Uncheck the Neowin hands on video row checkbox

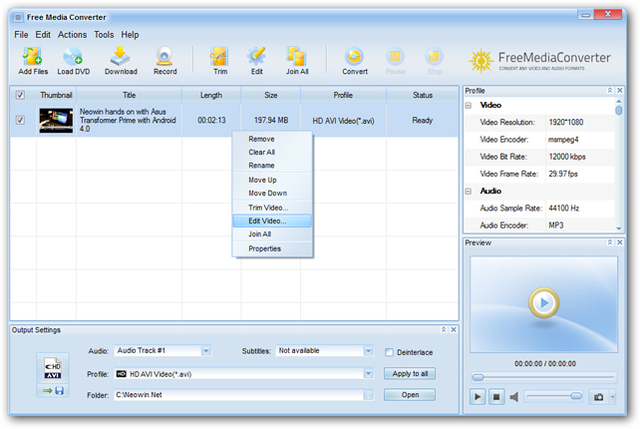click(x=20, y=120)
